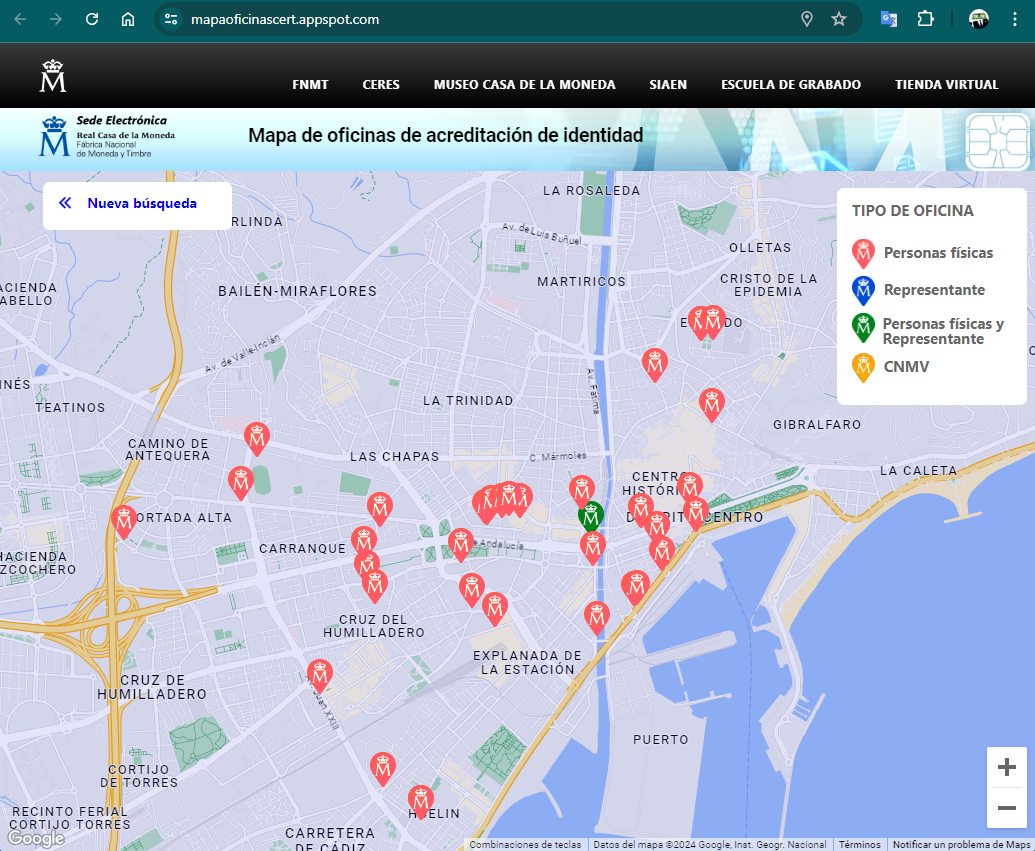Click Notificar un problema de Maps link
Image resolution: width=1035 pixels, height=851 pixels.
(960, 845)
